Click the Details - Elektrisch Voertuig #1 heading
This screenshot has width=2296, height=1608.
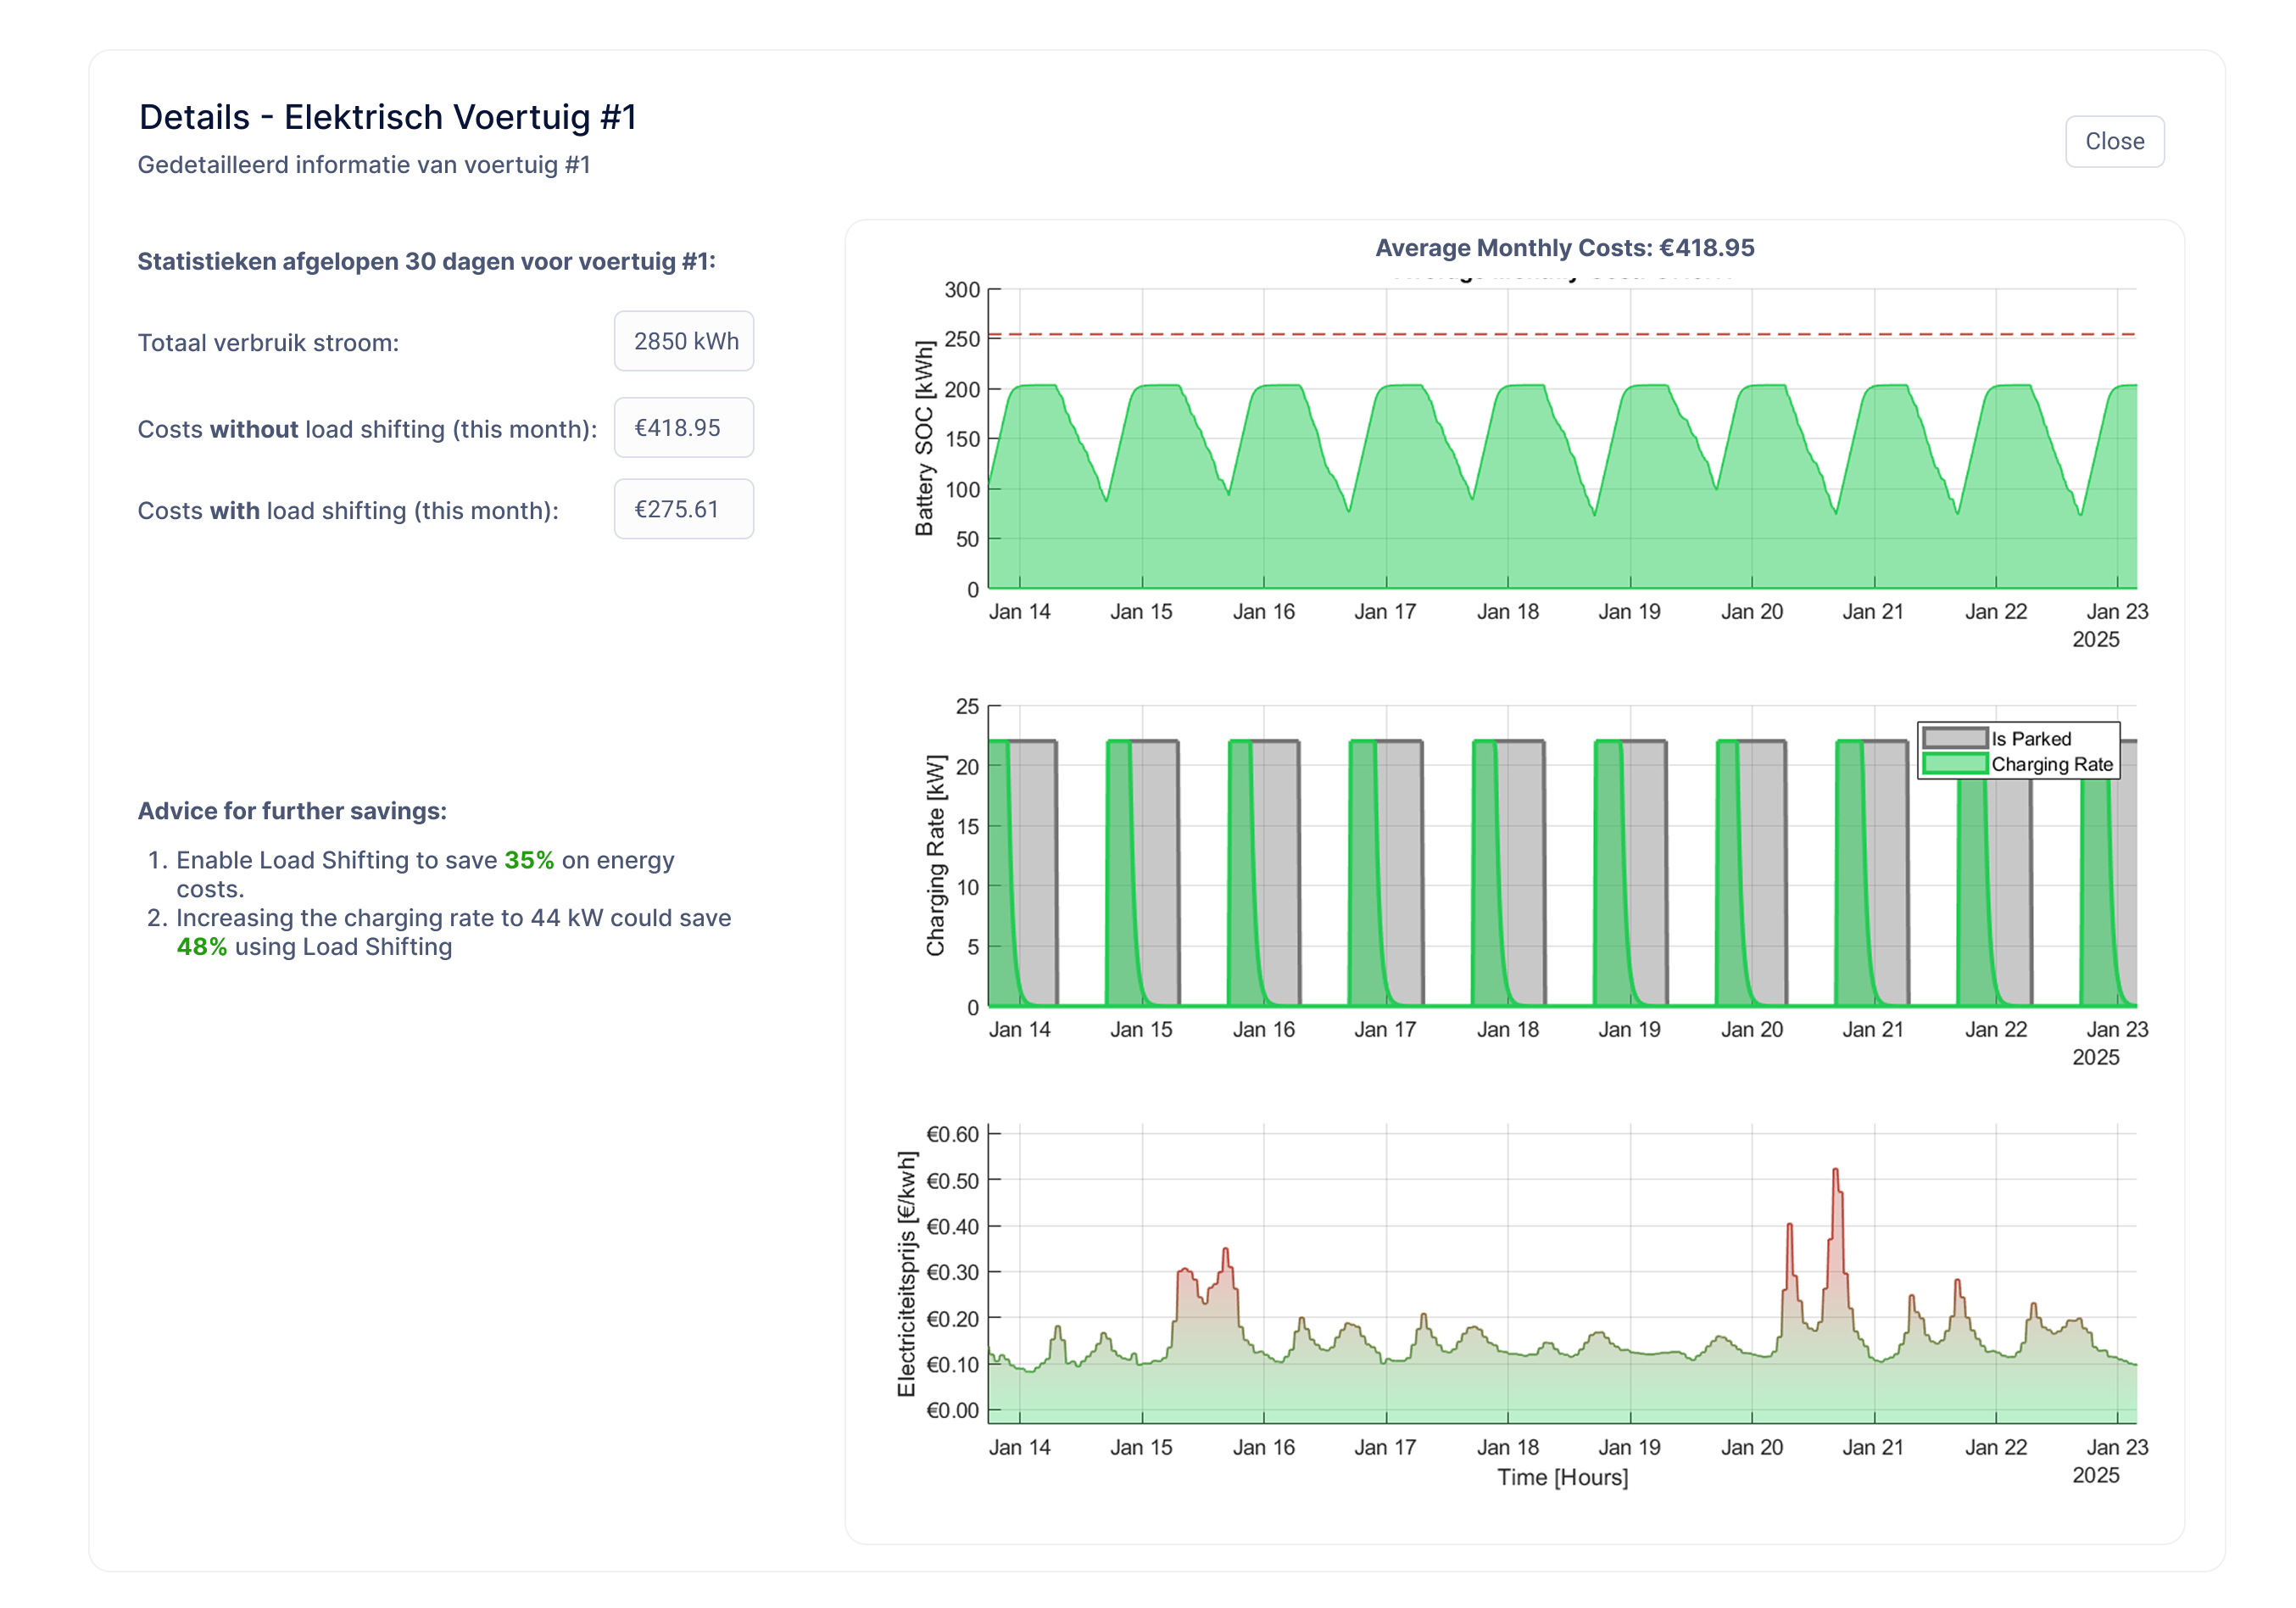(x=388, y=117)
